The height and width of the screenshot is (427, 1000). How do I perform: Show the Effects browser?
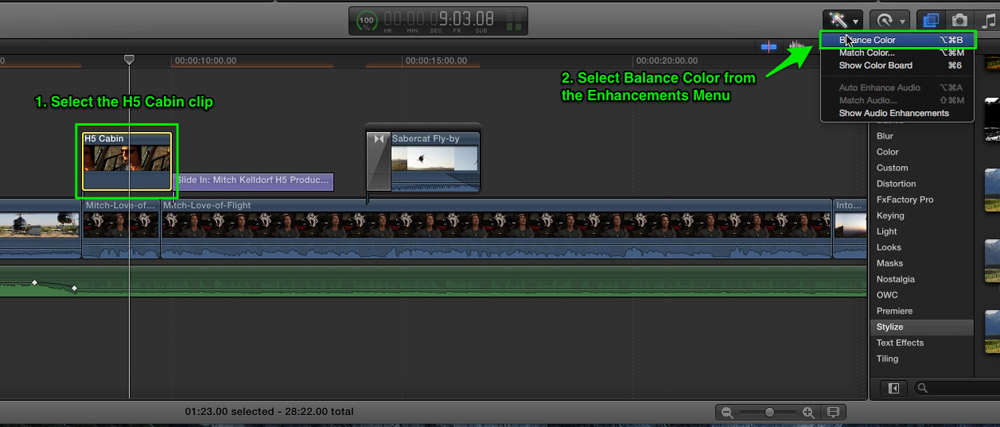(x=930, y=20)
